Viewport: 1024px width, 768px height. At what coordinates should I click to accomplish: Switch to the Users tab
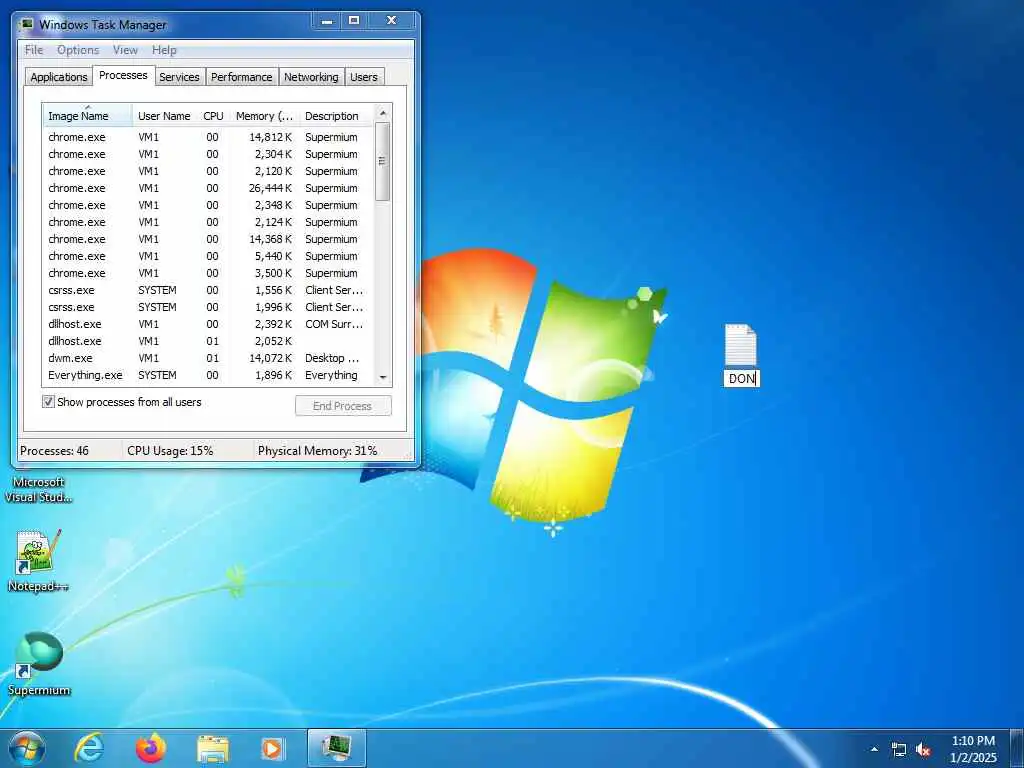[364, 77]
